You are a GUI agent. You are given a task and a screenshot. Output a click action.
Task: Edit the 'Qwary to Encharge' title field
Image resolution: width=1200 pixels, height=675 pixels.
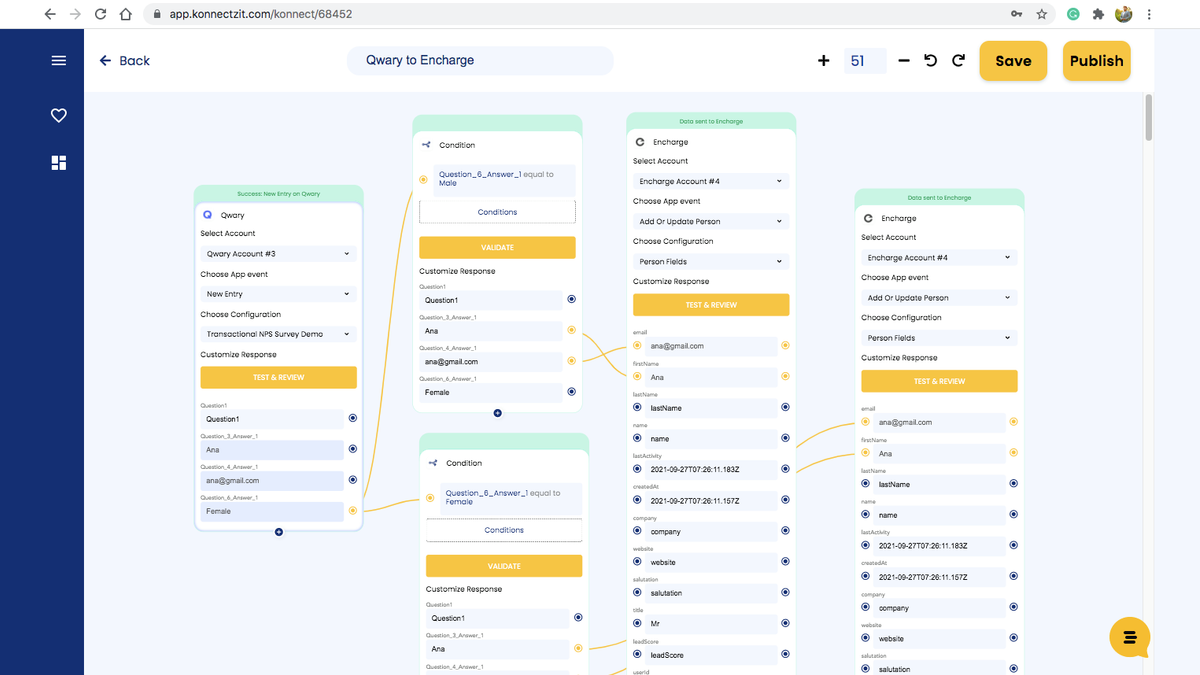pyautogui.click(x=480, y=60)
